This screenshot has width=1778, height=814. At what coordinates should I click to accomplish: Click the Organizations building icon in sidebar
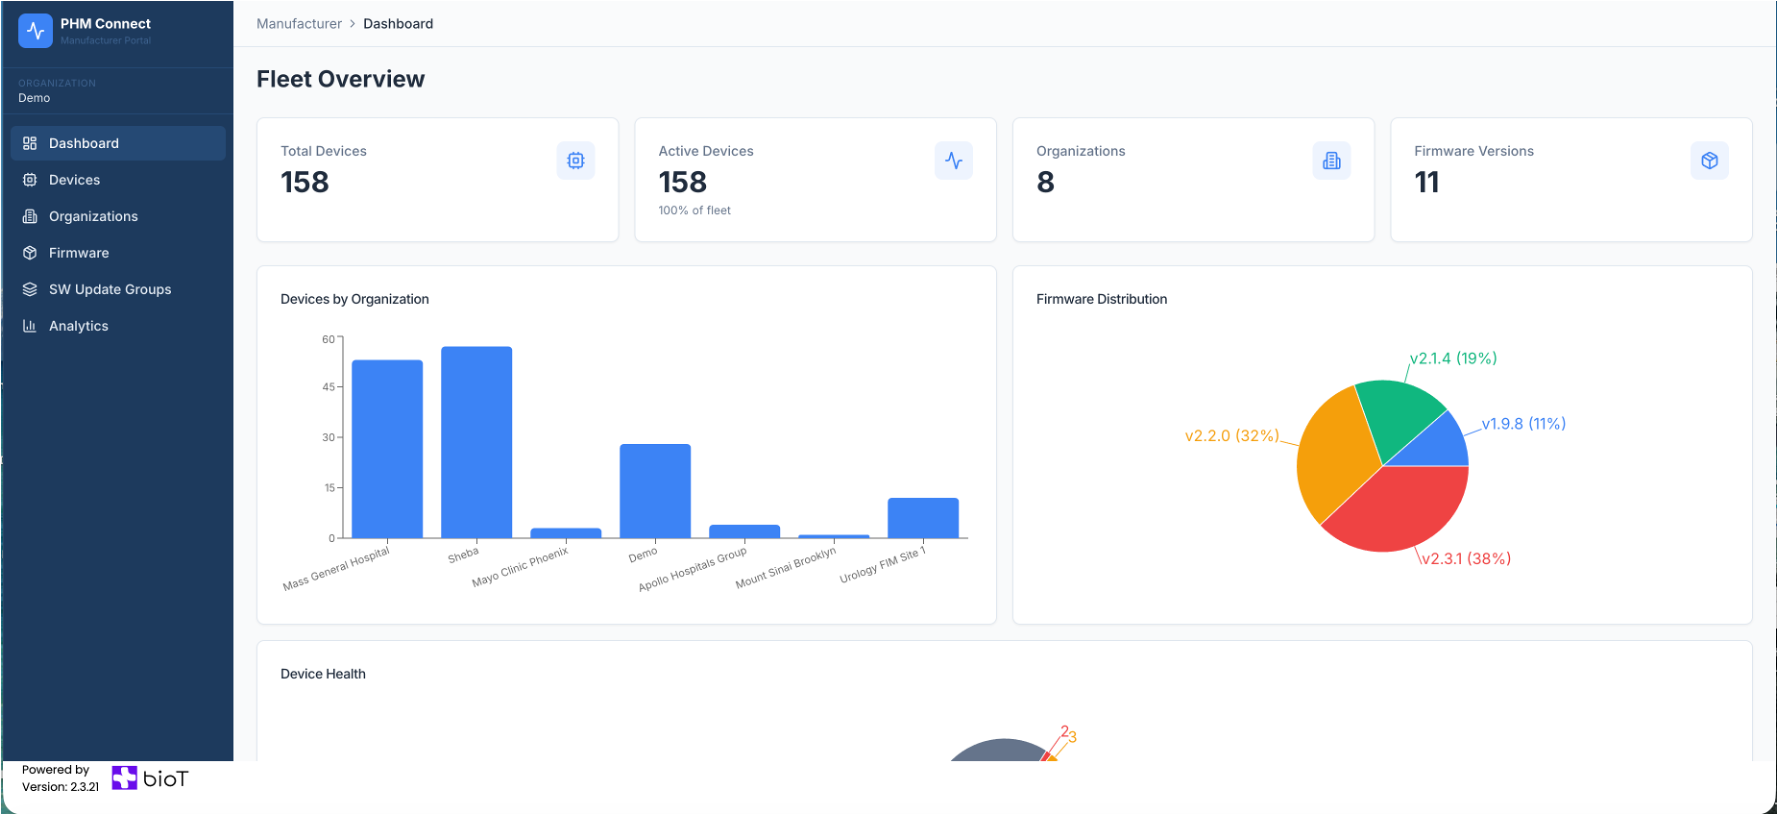click(30, 216)
